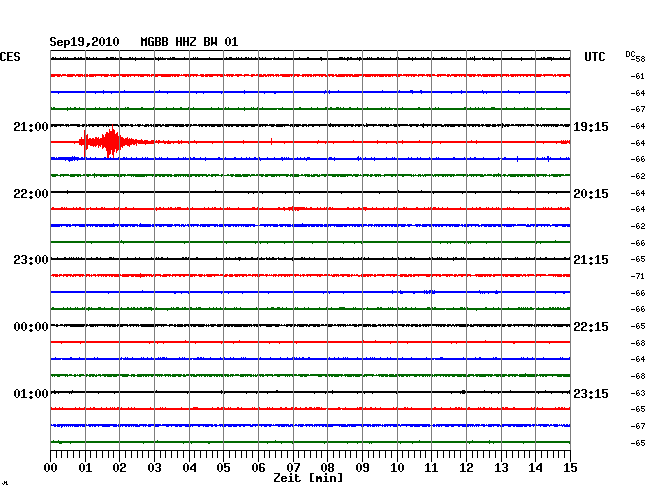Click minute tick label 00
Viewport: 650px width, 494px height.
51,468
